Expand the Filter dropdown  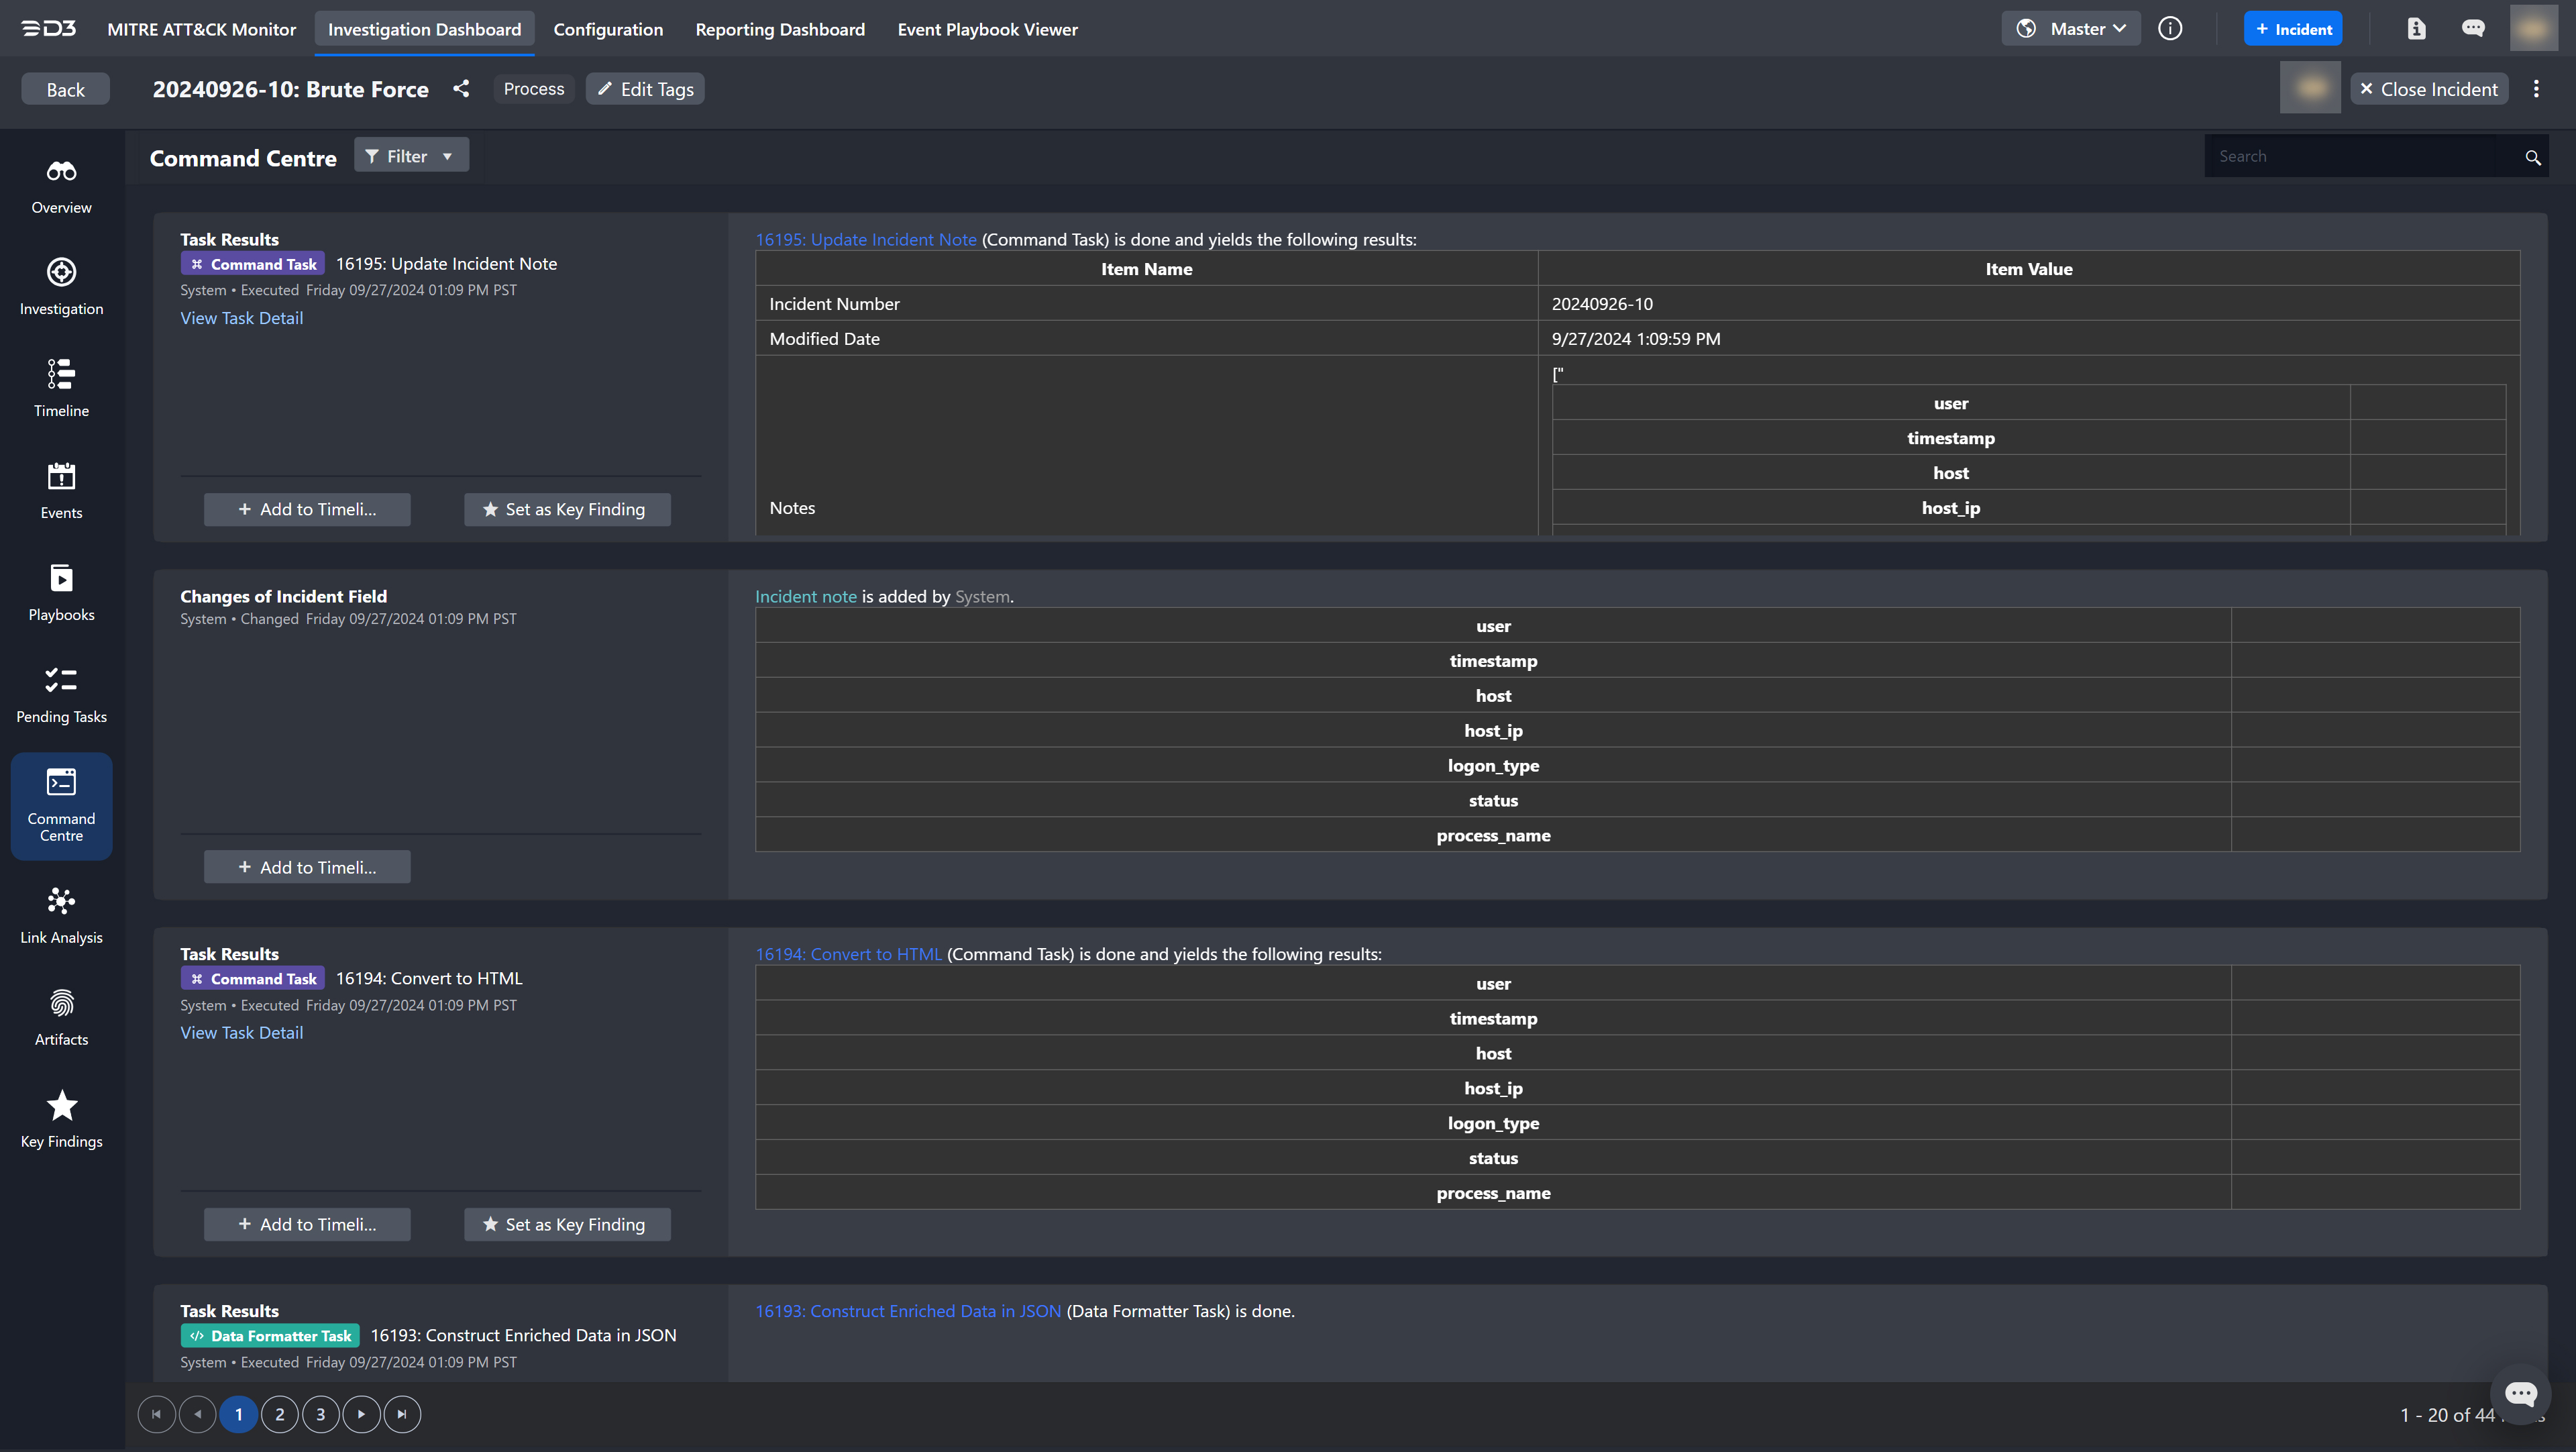click(410, 156)
